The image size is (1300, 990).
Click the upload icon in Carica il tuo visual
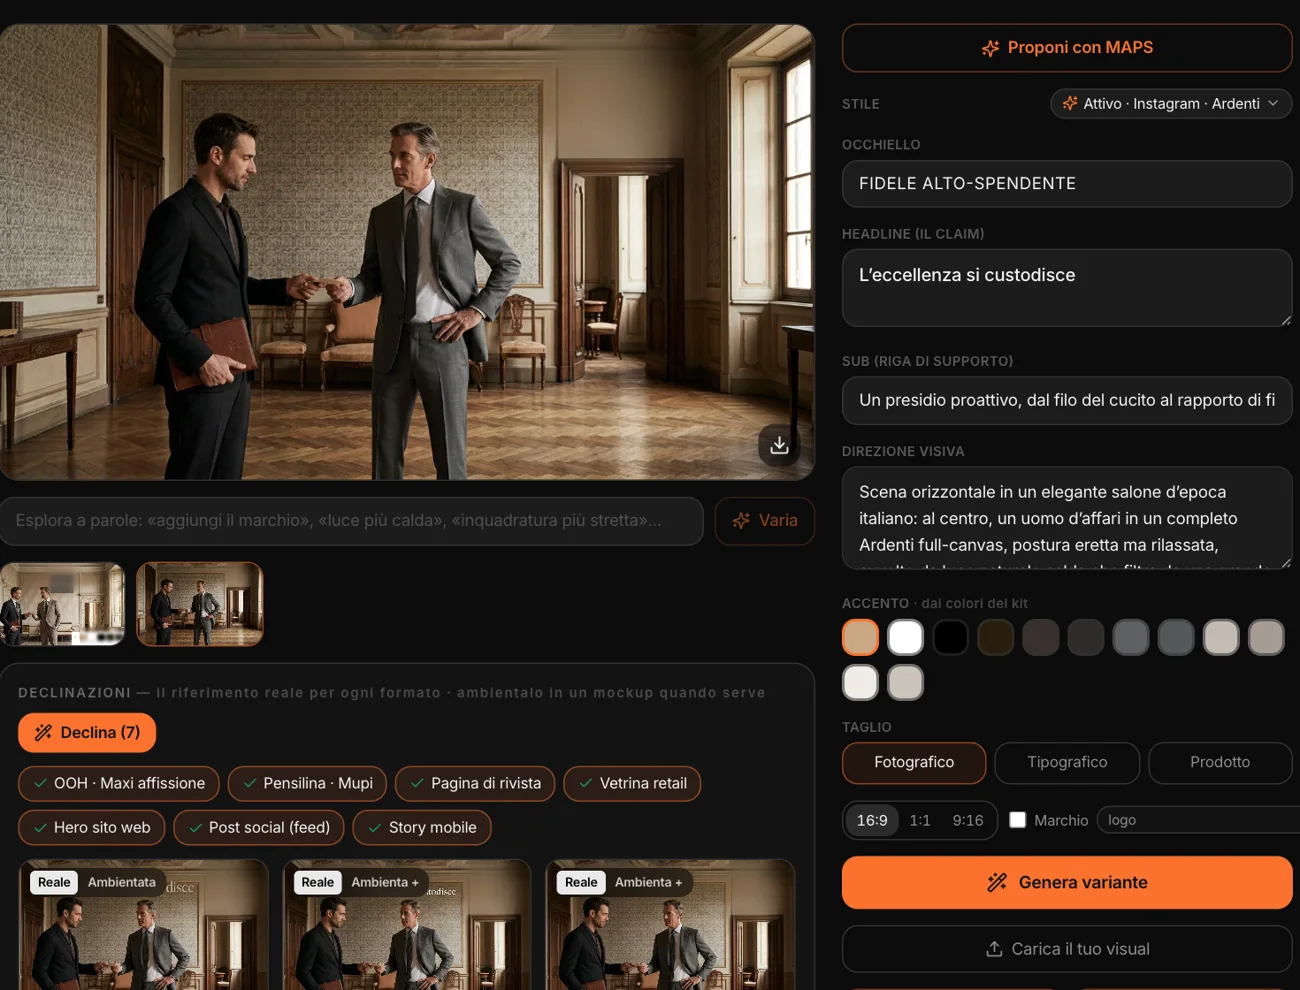click(x=994, y=949)
